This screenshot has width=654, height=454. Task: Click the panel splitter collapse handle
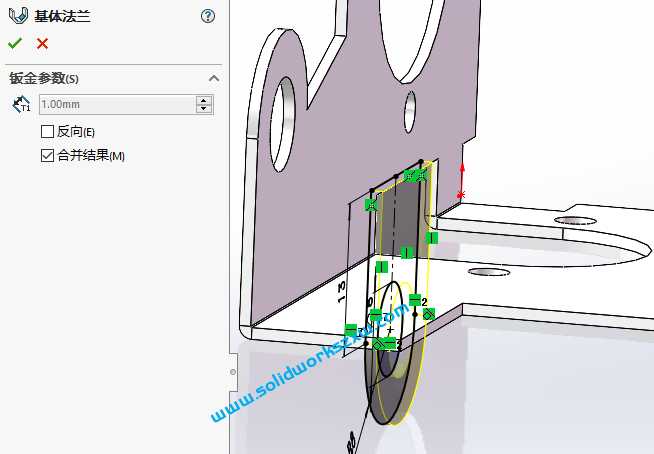(x=233, y=372)
